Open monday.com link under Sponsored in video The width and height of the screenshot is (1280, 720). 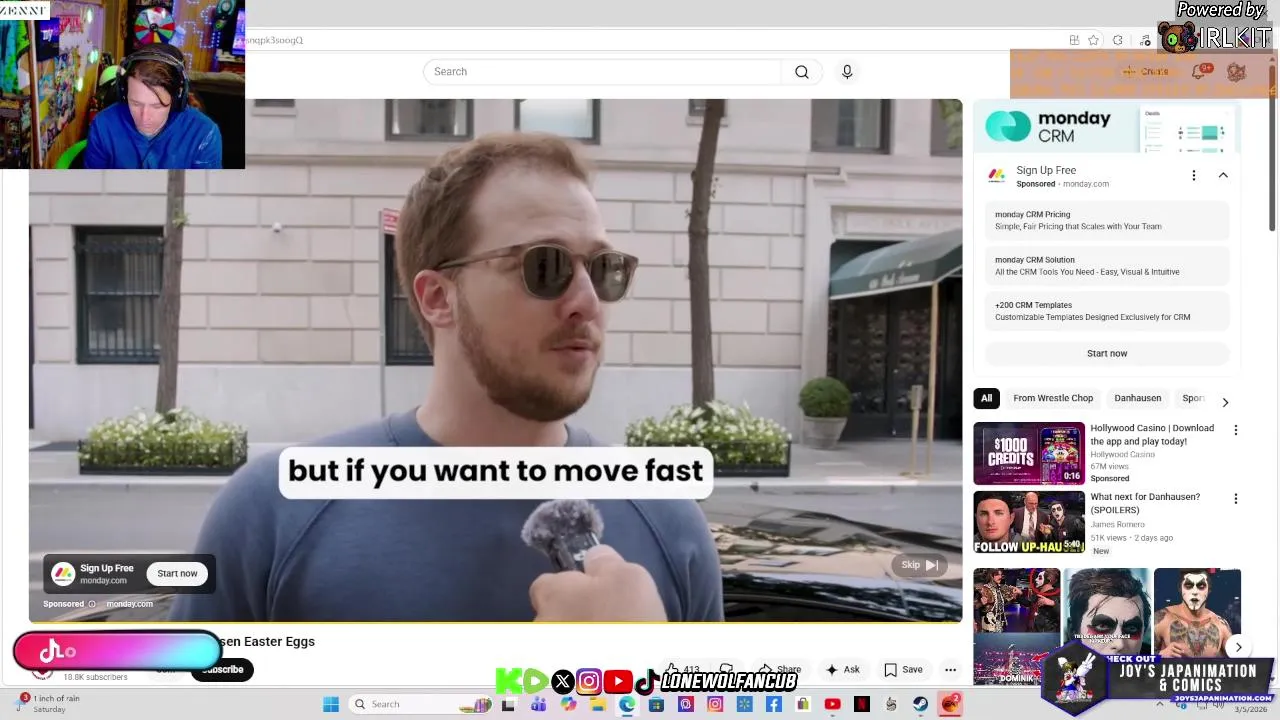[129, 604]
